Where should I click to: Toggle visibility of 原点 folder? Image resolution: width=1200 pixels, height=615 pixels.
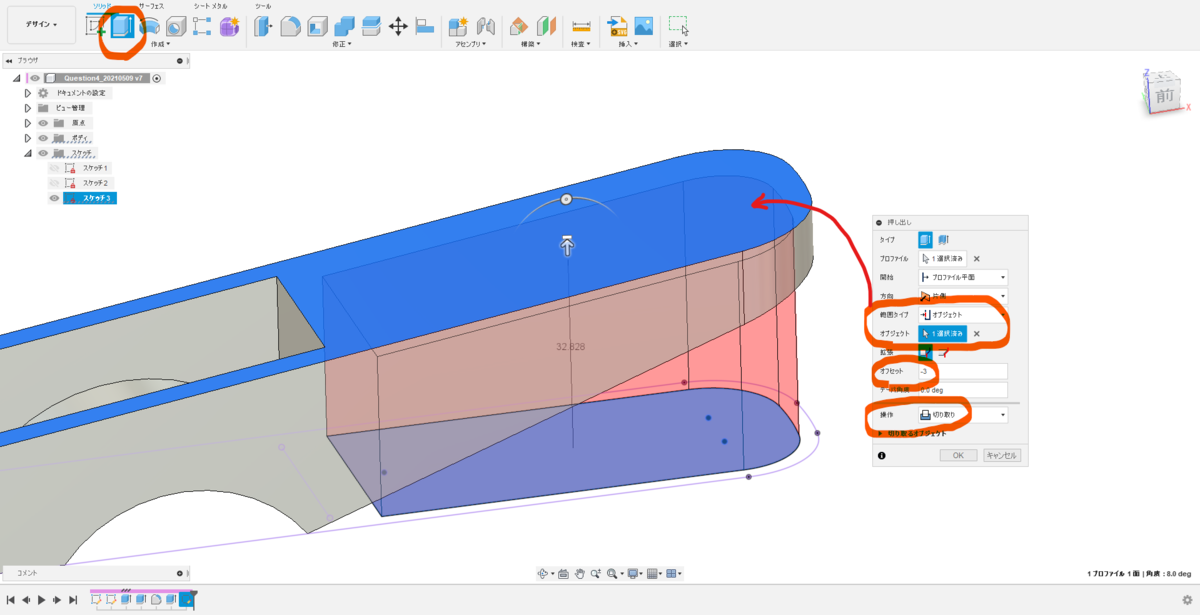click(x=43, y=123)
